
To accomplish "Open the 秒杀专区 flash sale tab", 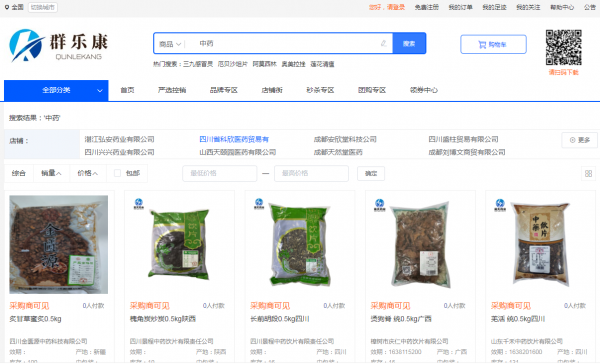I will pyautogui.click(x=320, y=90).
